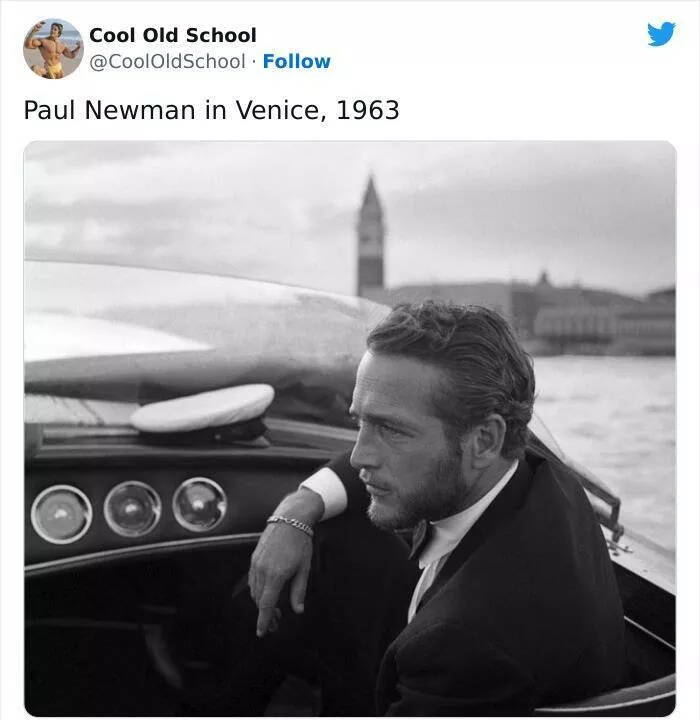Viewport: 700px width, 720px height.
Task: Follow the Cool Old School account
Action: 296,61
